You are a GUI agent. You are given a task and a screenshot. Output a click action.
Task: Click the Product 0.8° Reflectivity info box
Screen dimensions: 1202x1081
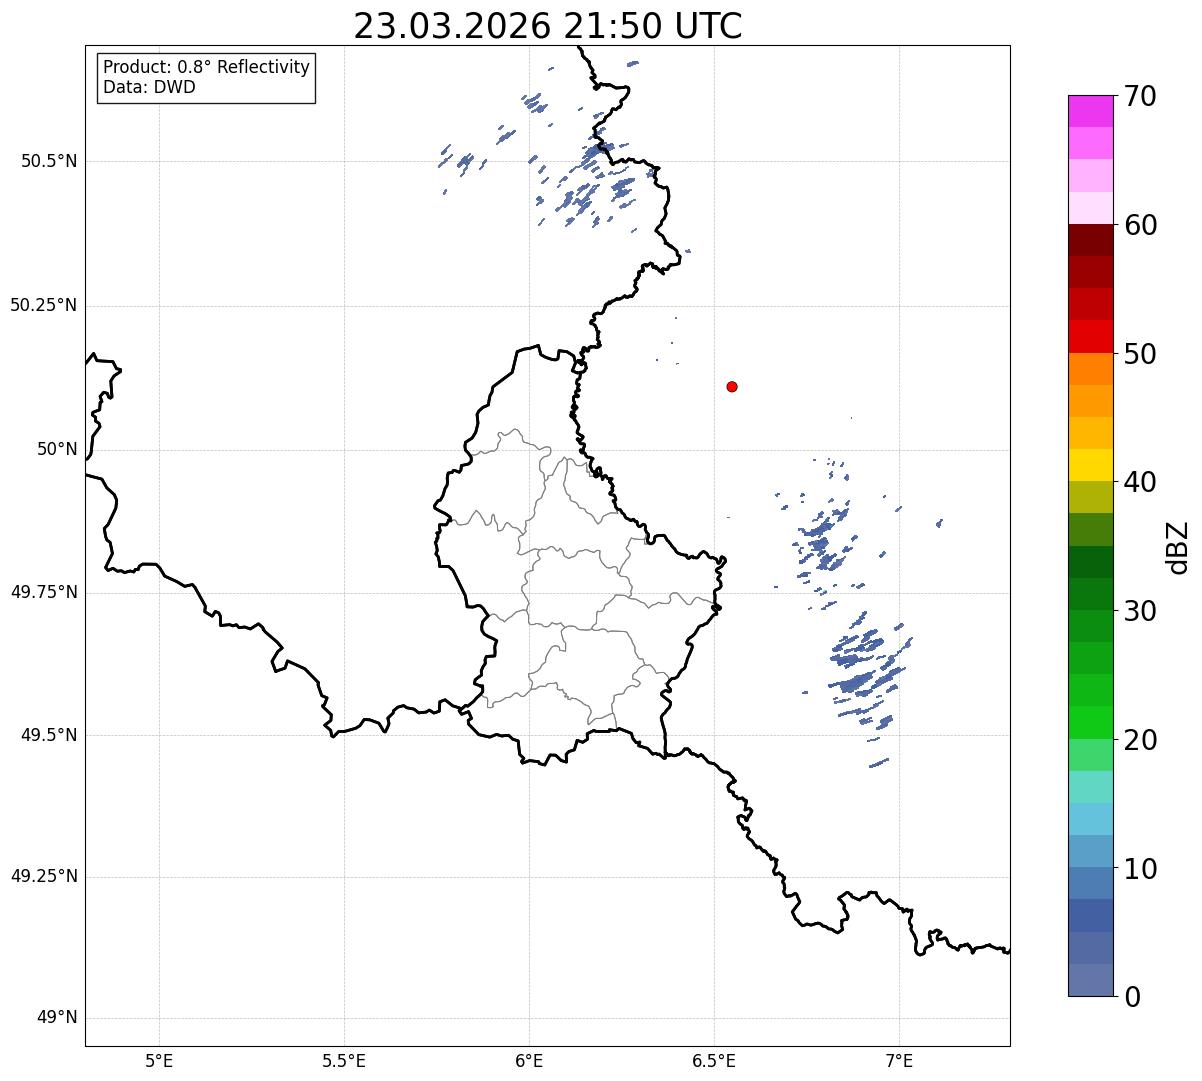coord(206,77)
